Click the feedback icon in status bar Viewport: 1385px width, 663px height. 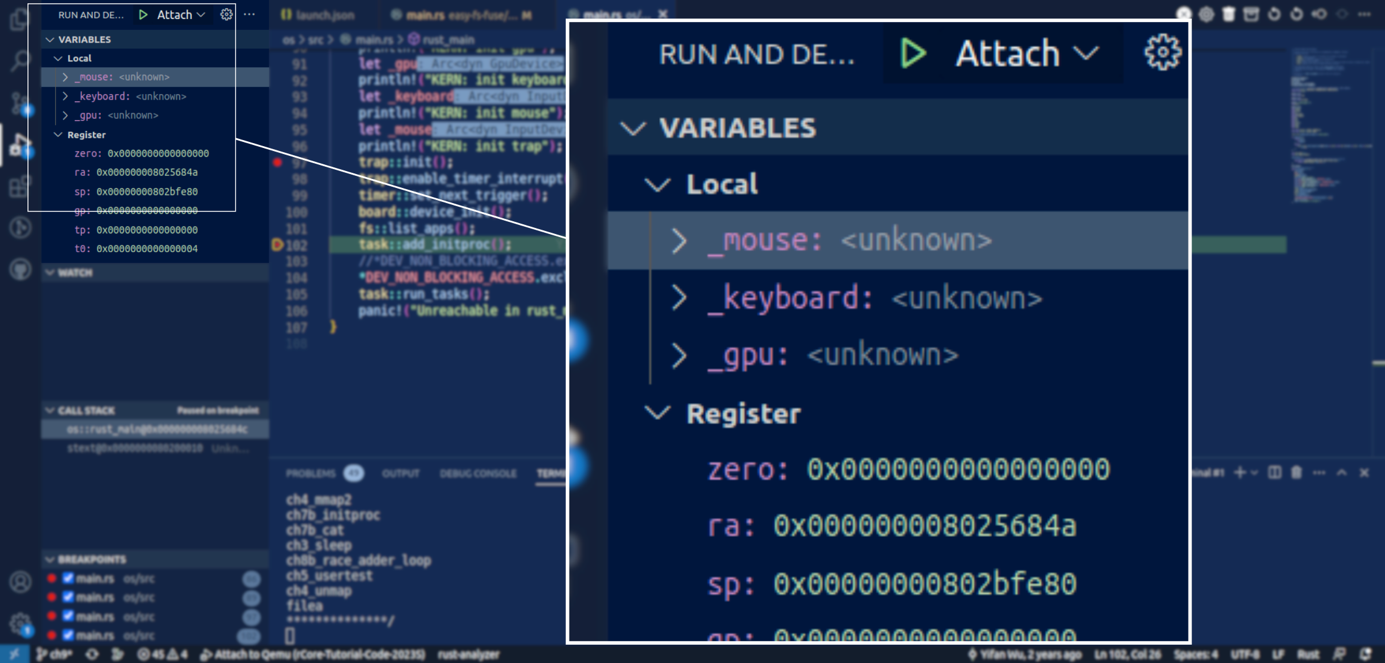(1340, 654)
